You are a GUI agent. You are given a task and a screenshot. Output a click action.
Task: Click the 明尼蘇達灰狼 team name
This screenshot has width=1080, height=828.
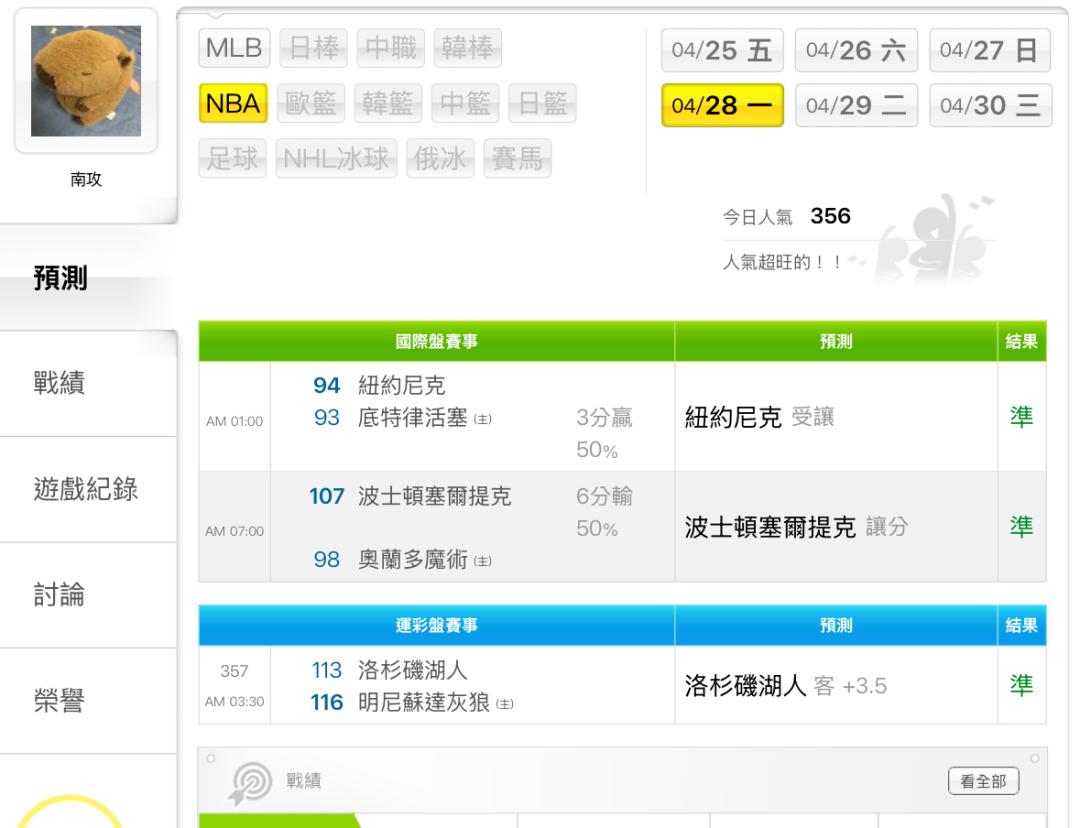pos(423,703)
